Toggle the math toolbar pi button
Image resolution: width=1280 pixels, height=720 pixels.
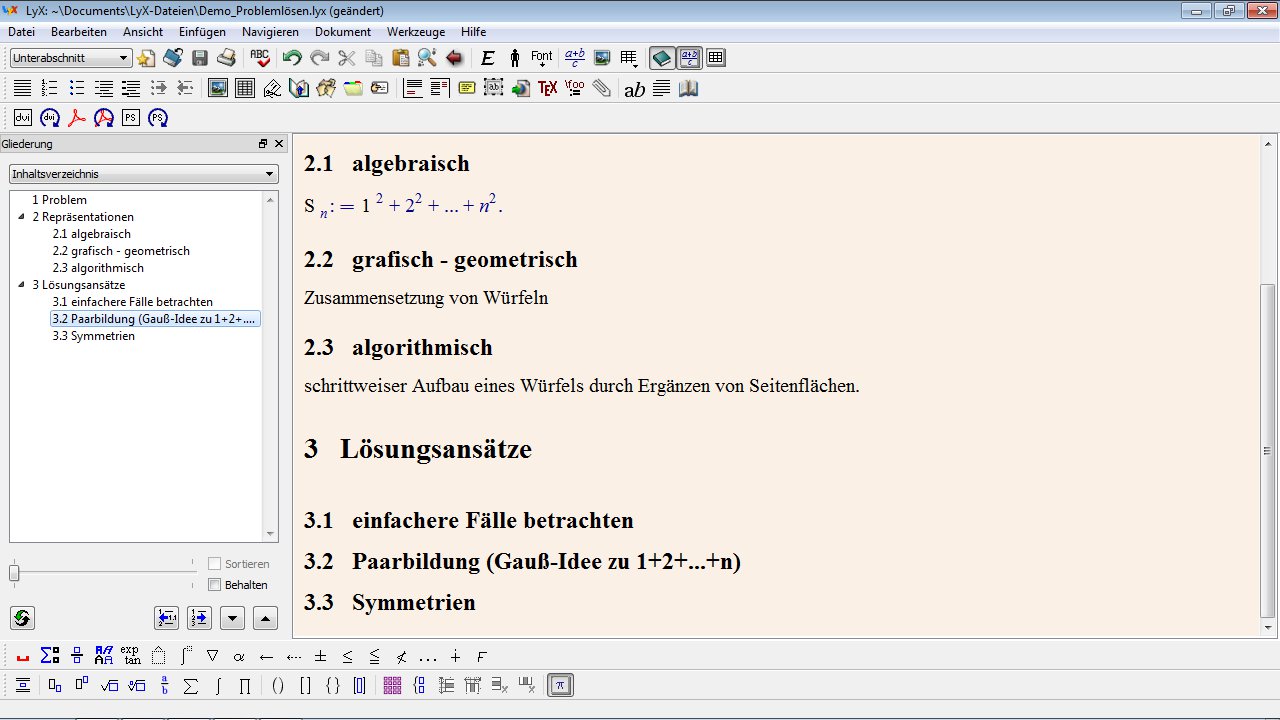[561, 686]
